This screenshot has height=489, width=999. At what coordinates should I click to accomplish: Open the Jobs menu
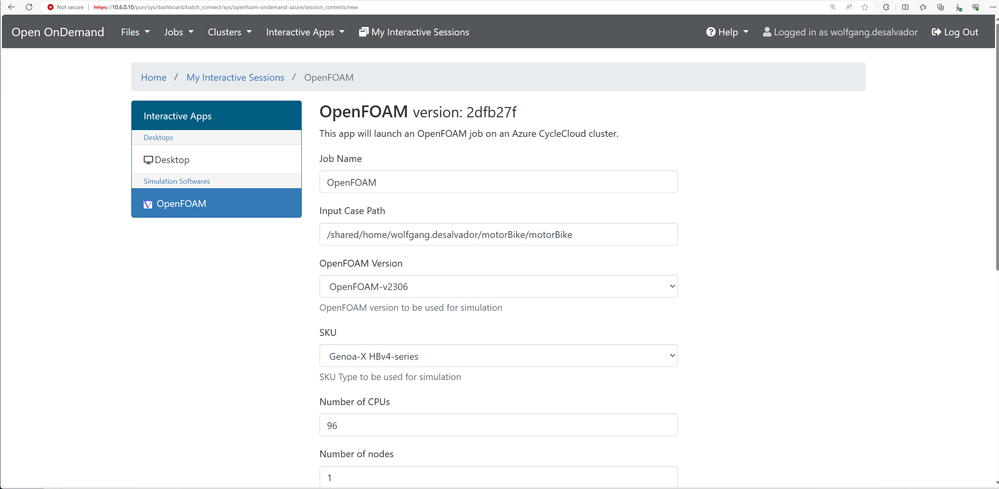click(178, 32)
